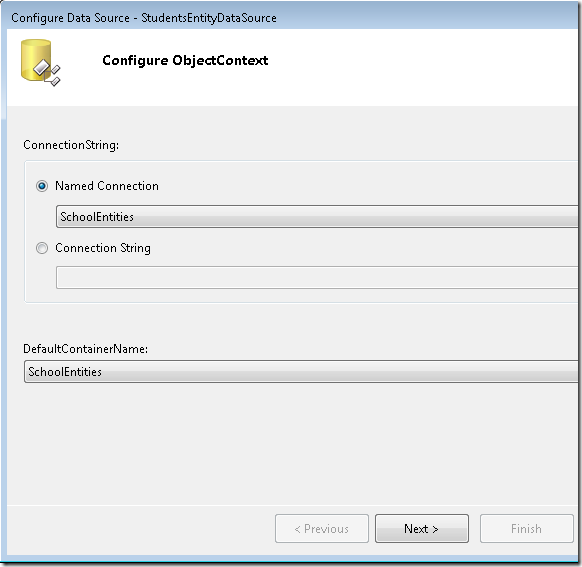Open the Named Connection SchoolEntities dropdown
Screen dimensions: 582x567
click(x=317, y=216)
